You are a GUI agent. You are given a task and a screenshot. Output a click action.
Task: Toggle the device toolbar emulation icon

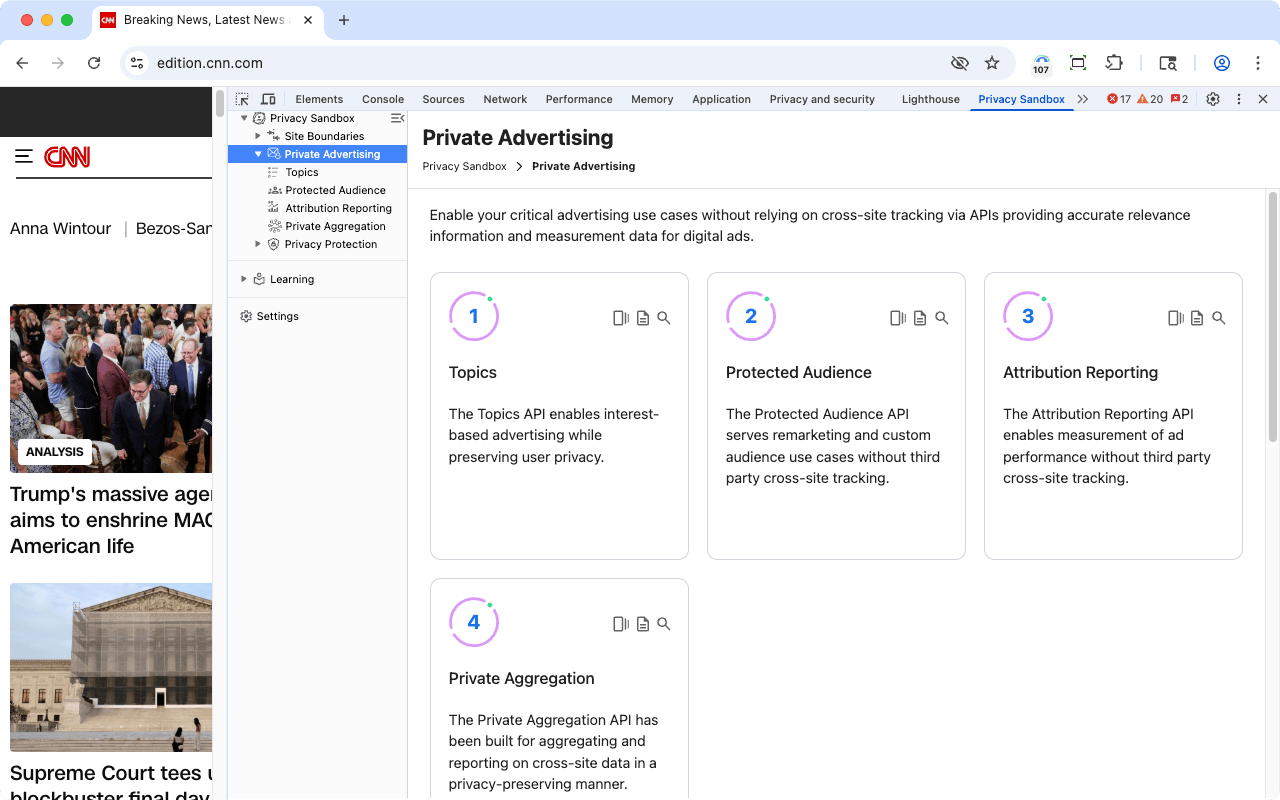[266, 99]
